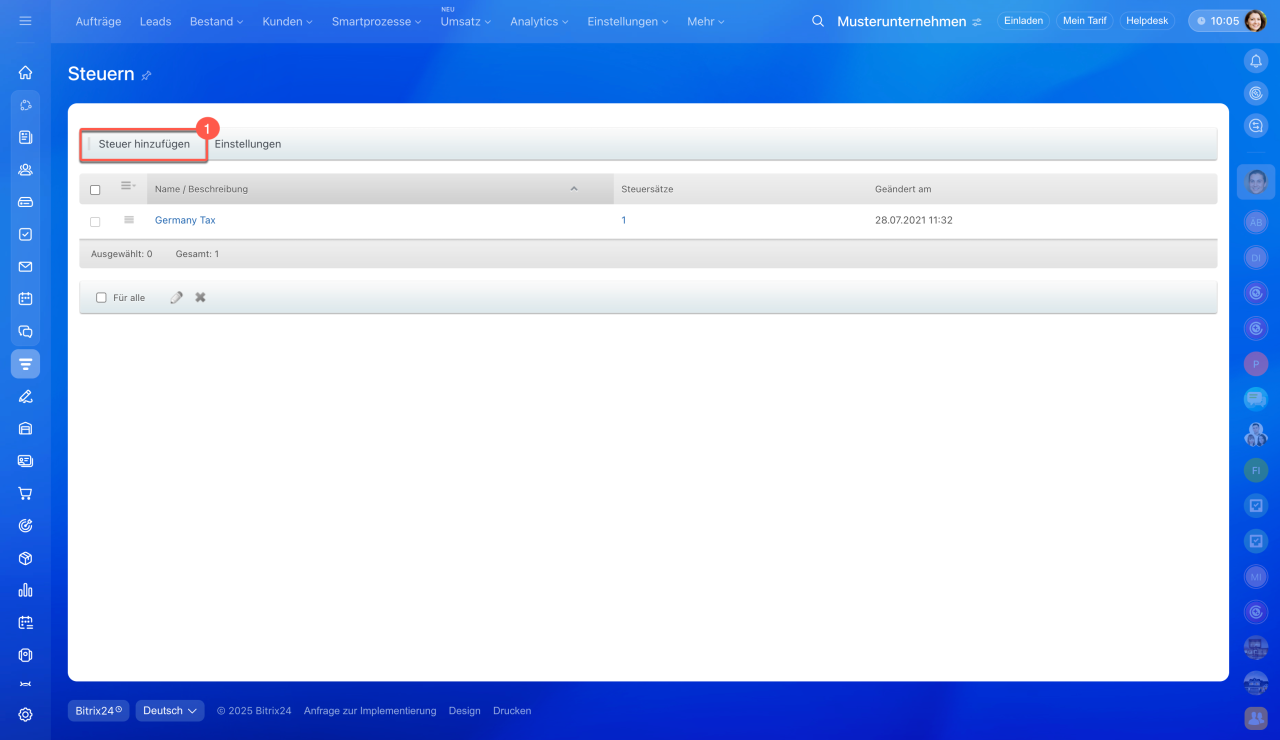
Task: Click the date '28.07.2021 11:32' cell
Action: [914, 220]
